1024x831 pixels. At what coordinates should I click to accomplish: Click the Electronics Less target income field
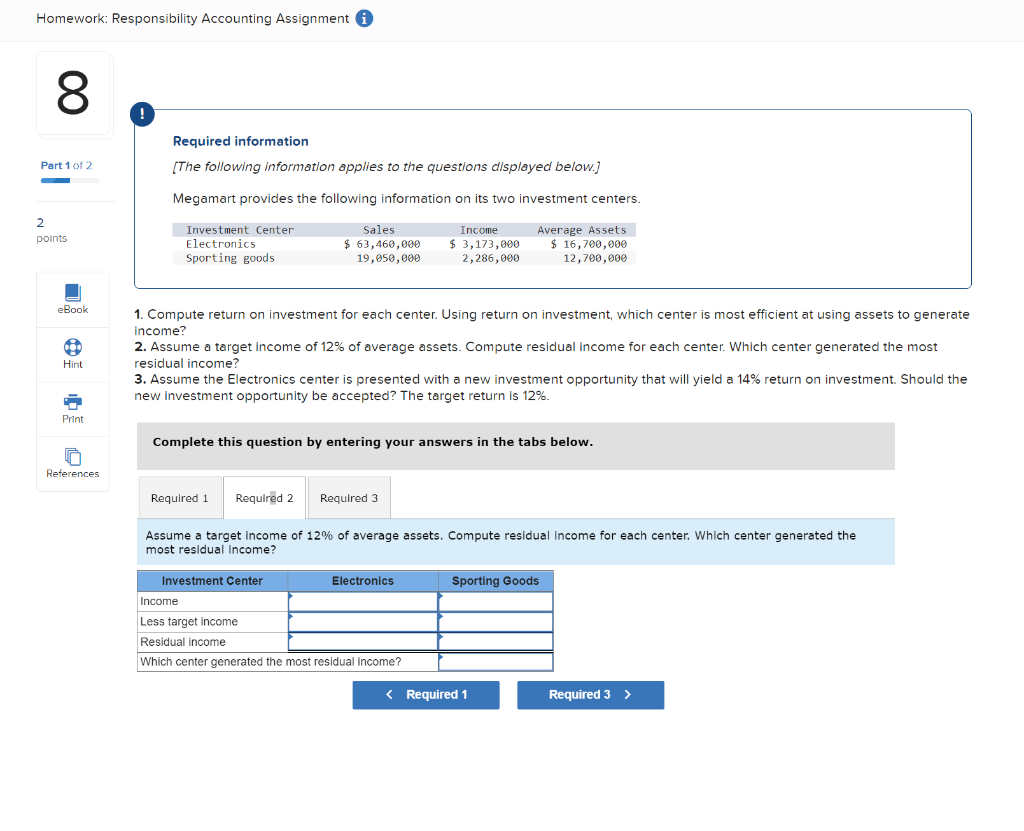coord(363,621)
